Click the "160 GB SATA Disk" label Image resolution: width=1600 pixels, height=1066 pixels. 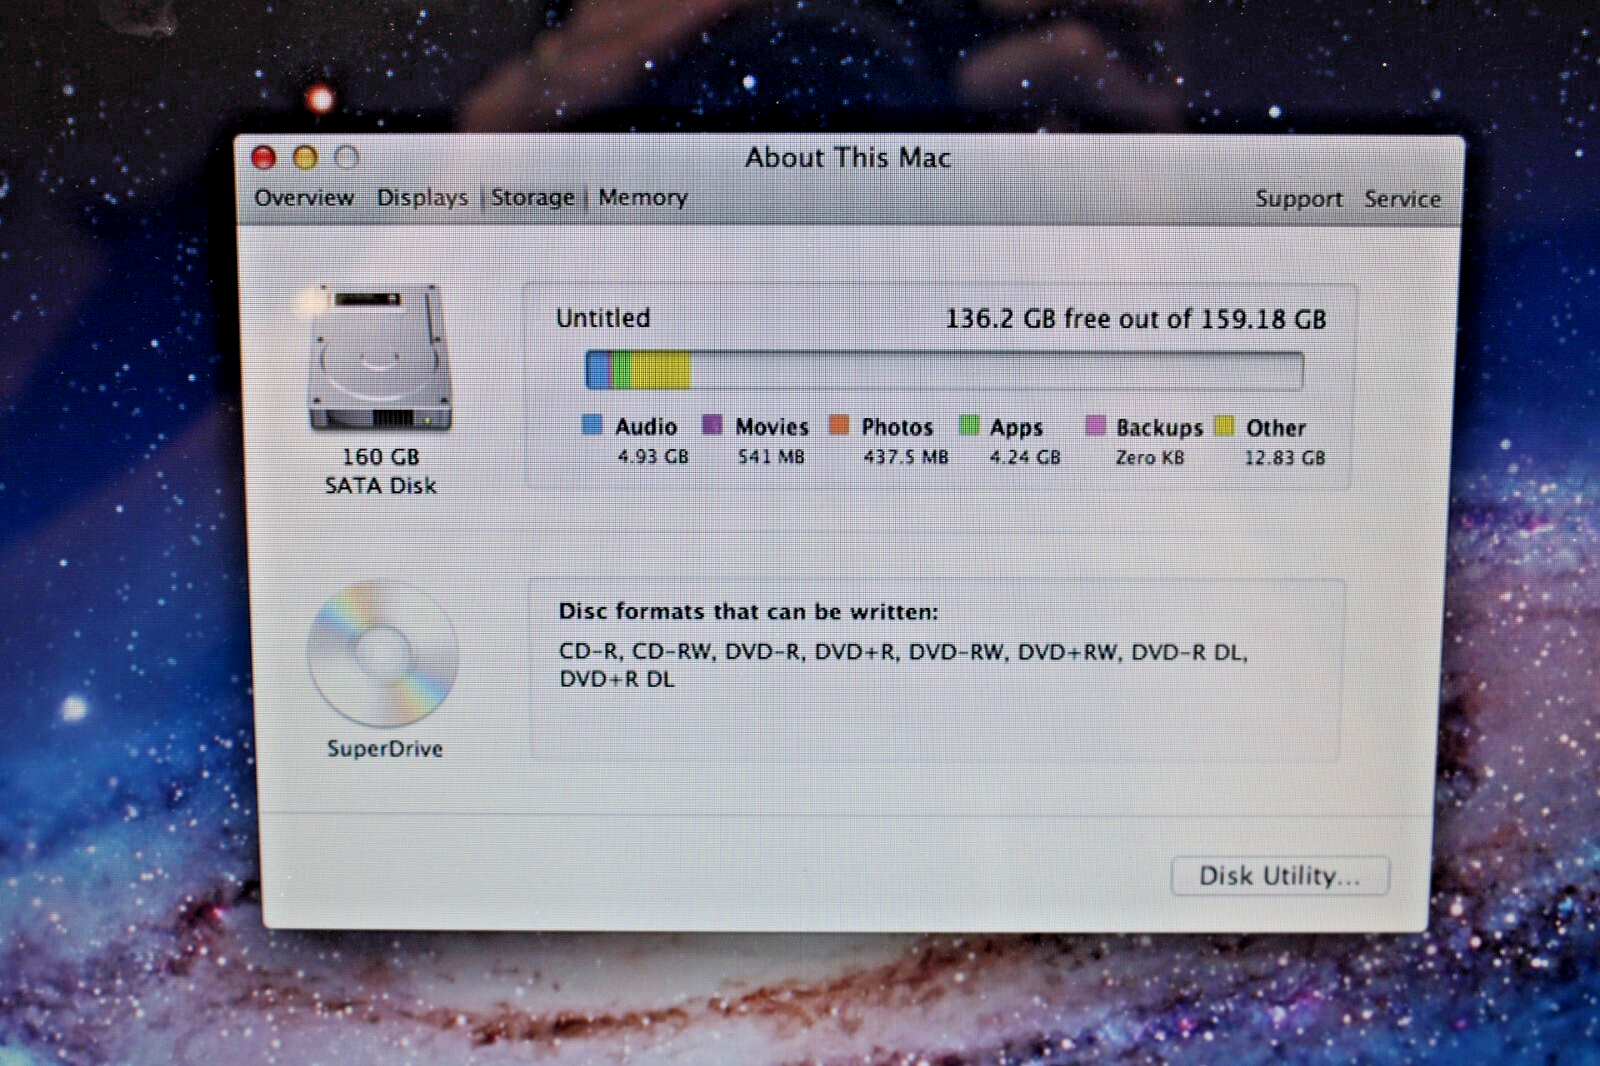pyautogui.click(x=381, y=471)
